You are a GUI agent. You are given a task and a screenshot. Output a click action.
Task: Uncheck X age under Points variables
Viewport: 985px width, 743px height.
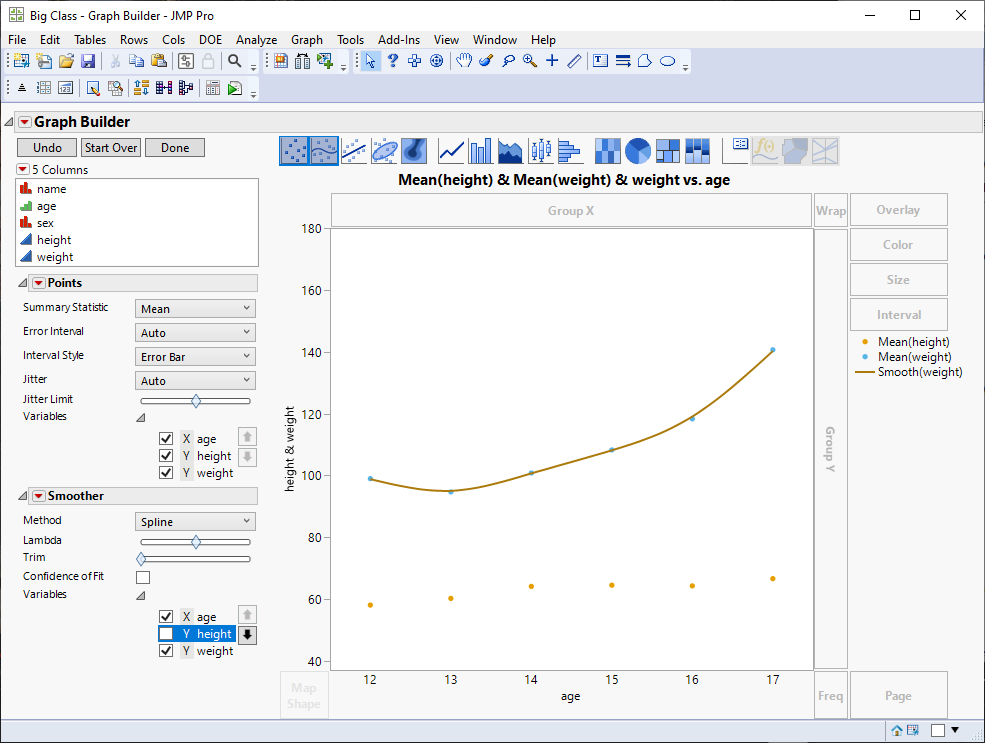click(x=166, y=438)
